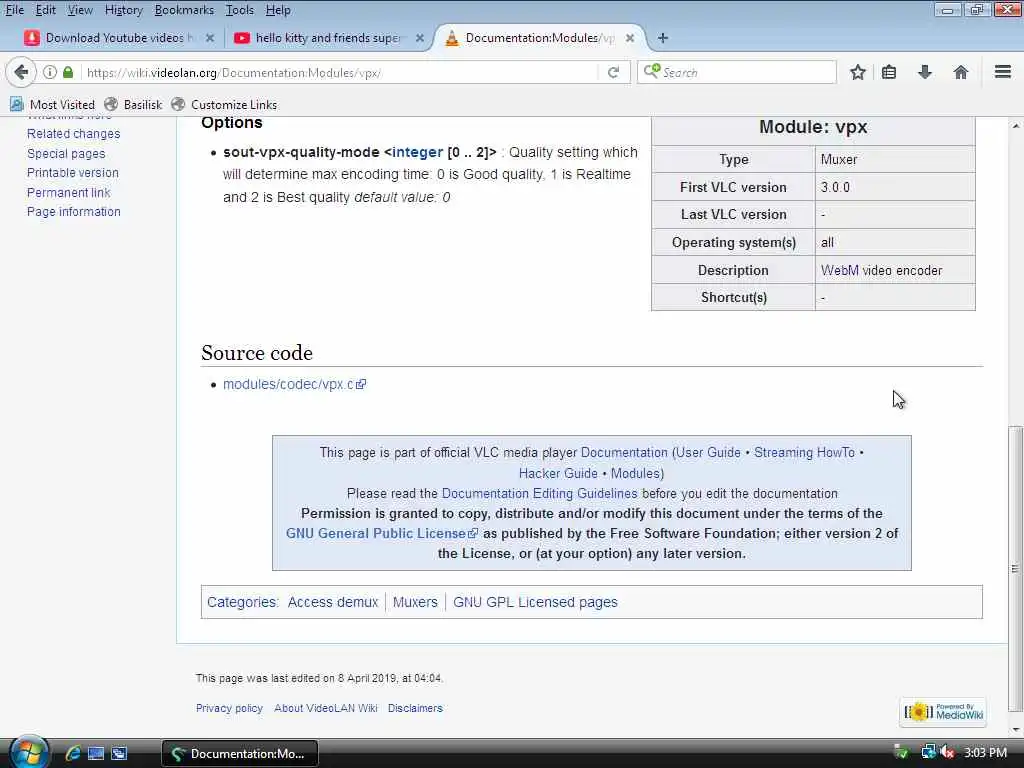This screenshot has height=768, width=1024.
Task: Open Disclaimers footer link
Action: 415,708
